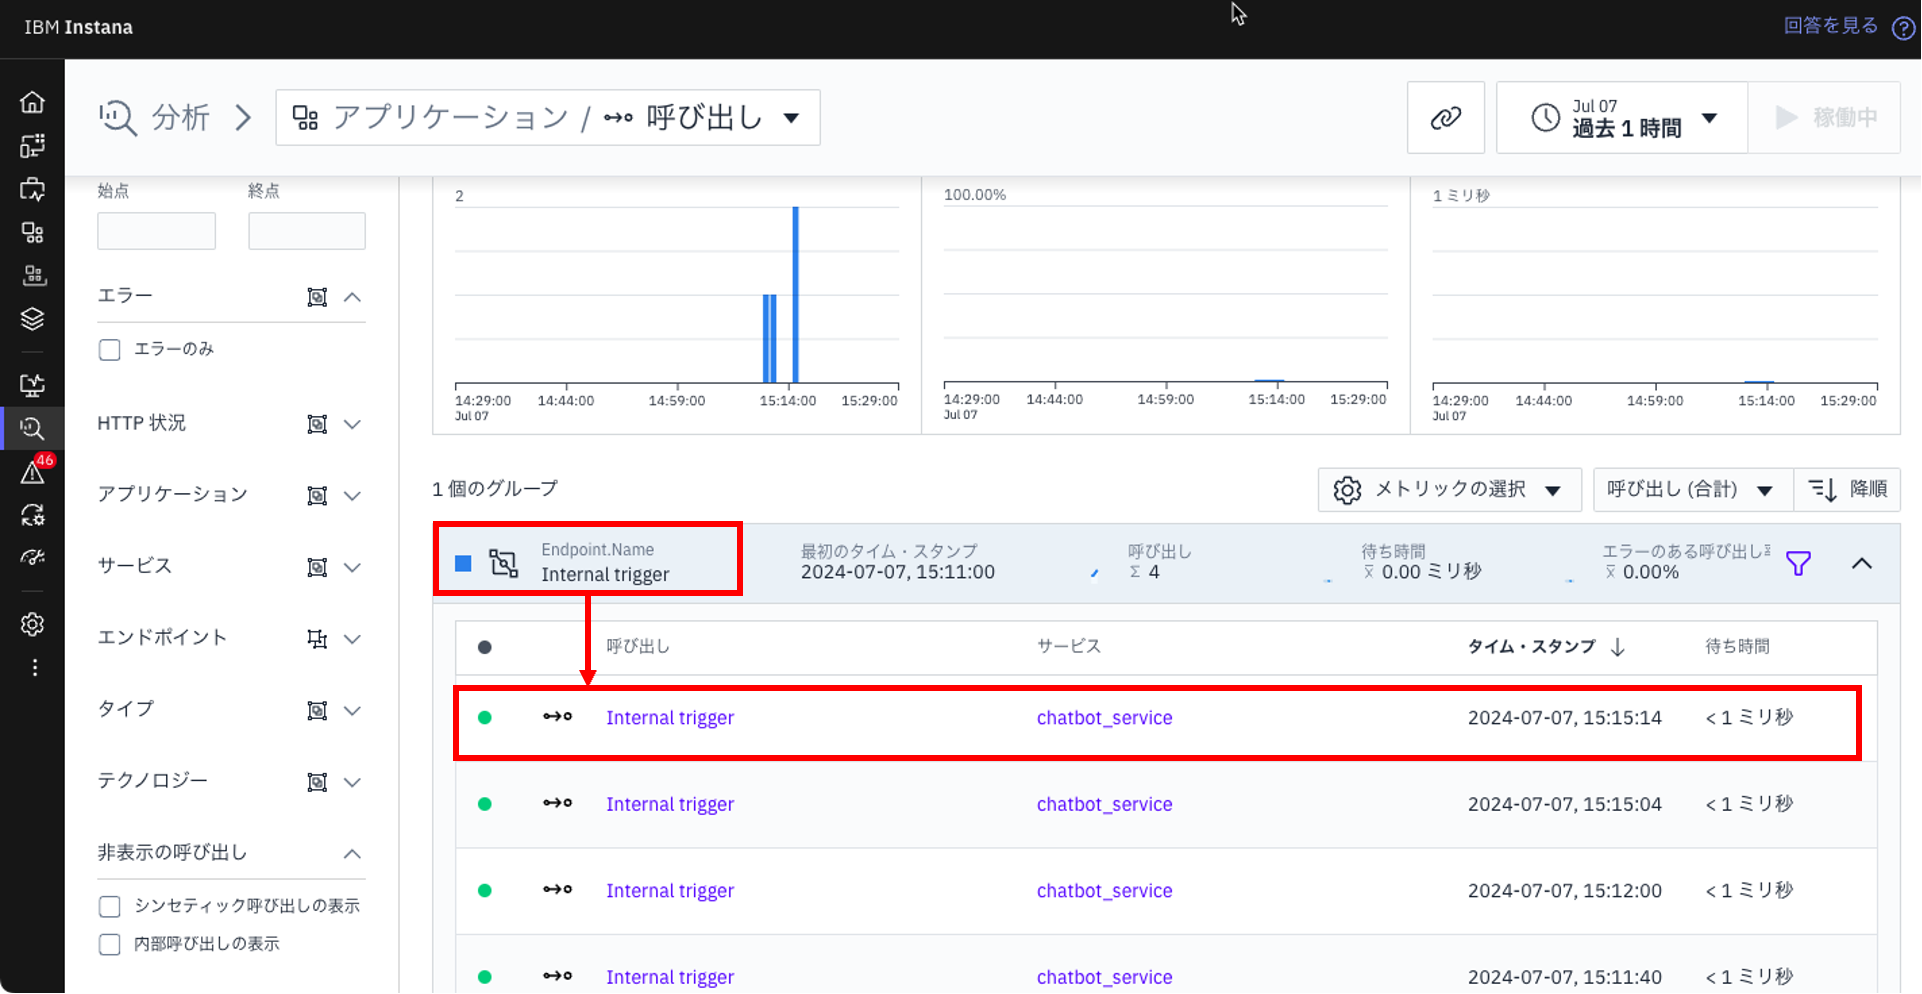The height and width of the screenshot is (994, 1922).
Task: Expand the HTTP 状況 filter section
Action: [352, 424]
